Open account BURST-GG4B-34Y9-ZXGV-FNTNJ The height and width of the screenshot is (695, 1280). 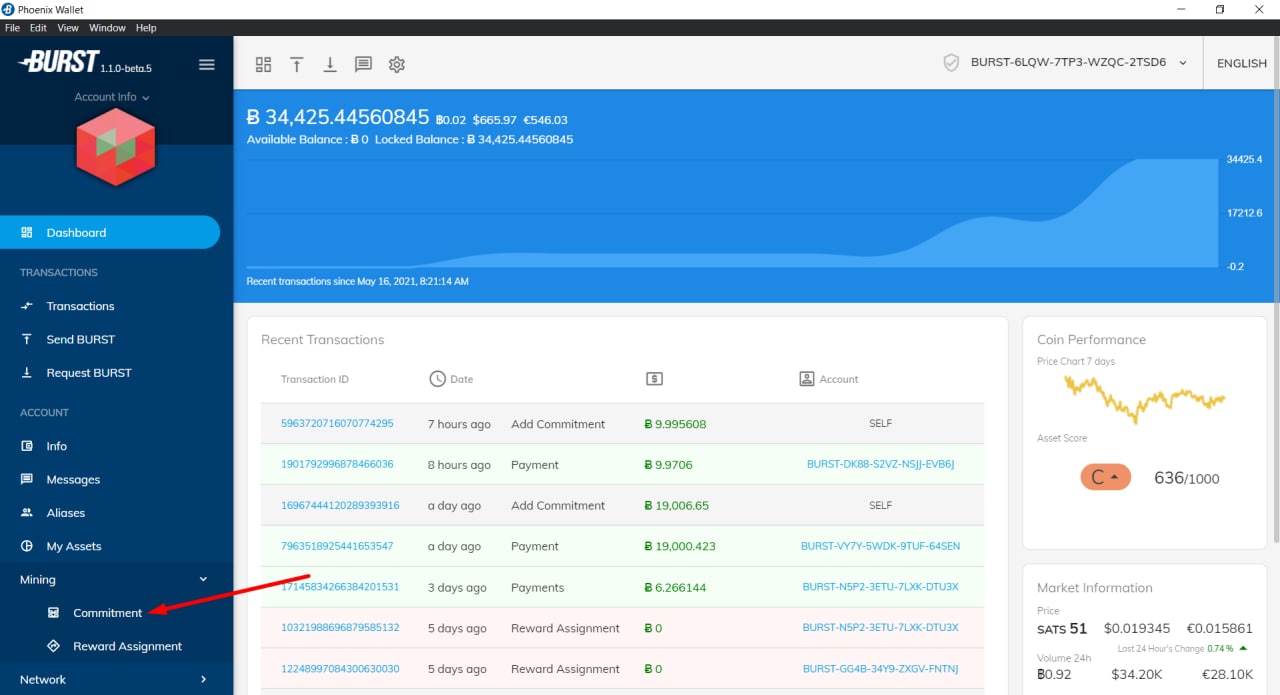click(880, 669)
